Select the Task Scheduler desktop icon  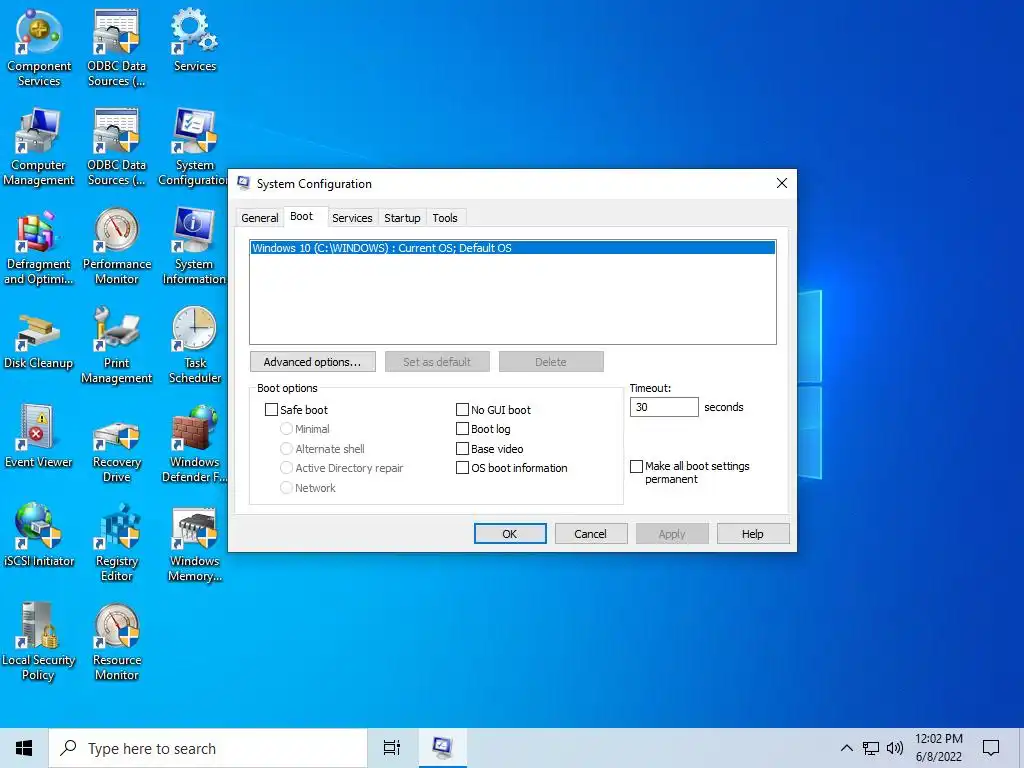coord(195,345)
